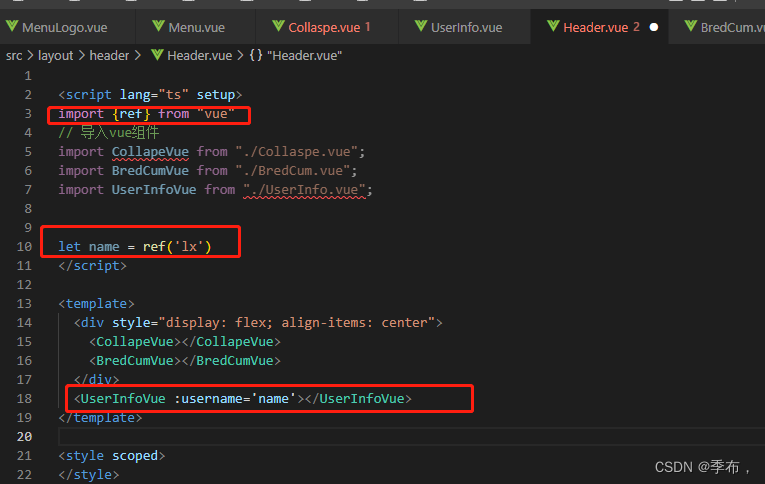Click CollapeVue identifier in import line 5
This screenshot has height=484, width=765.
pyautogui.click(x=150, y=152)
